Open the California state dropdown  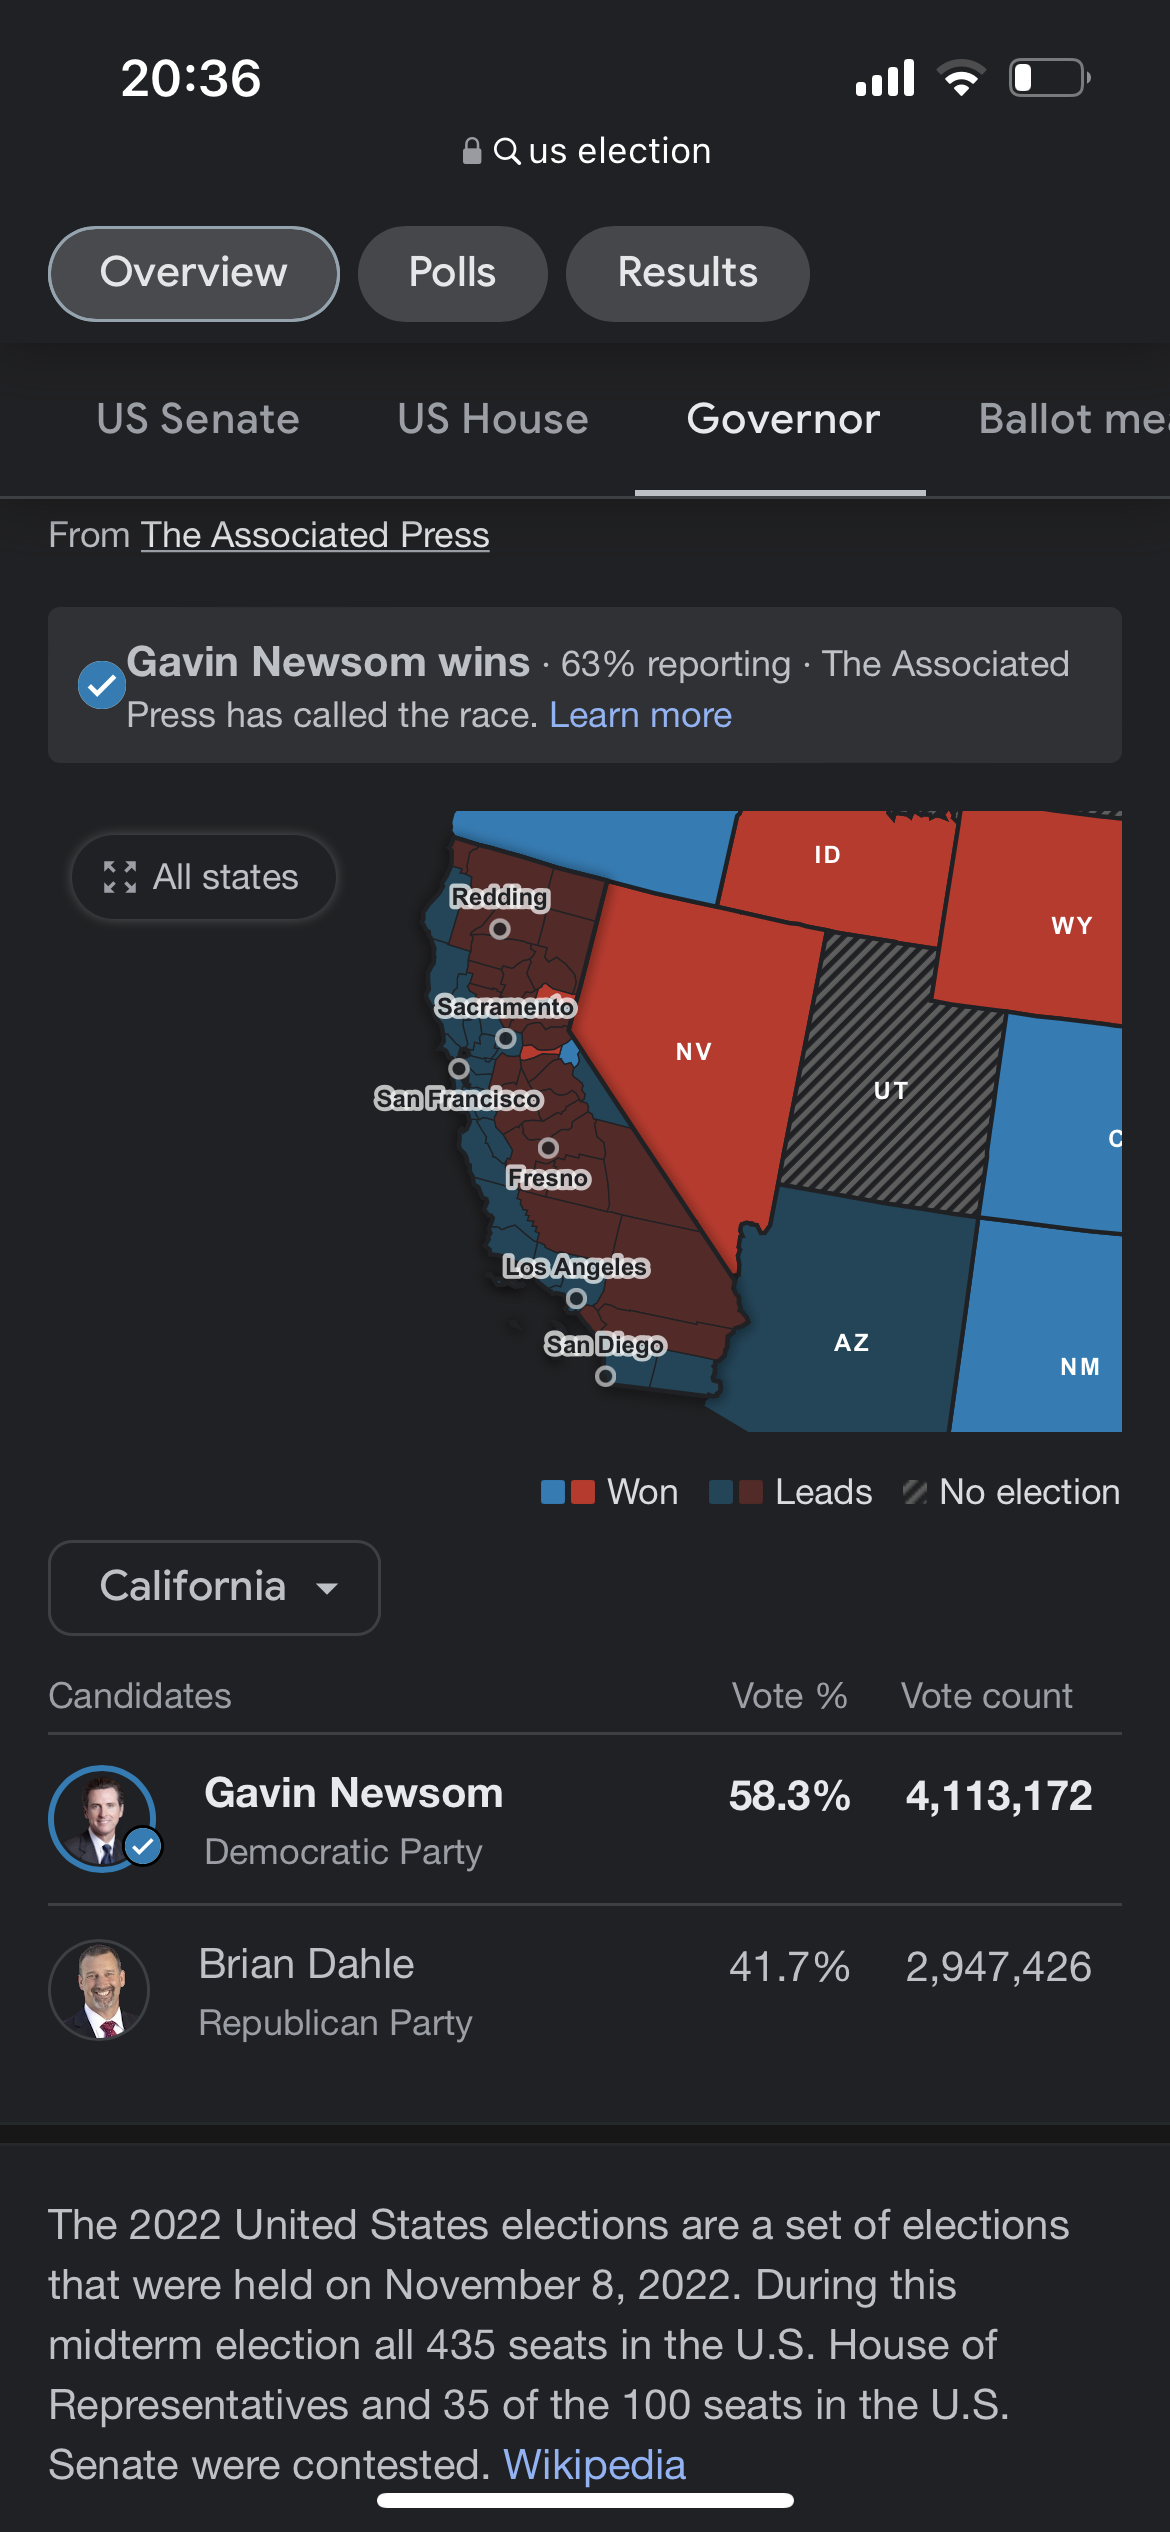(214, 1588)
